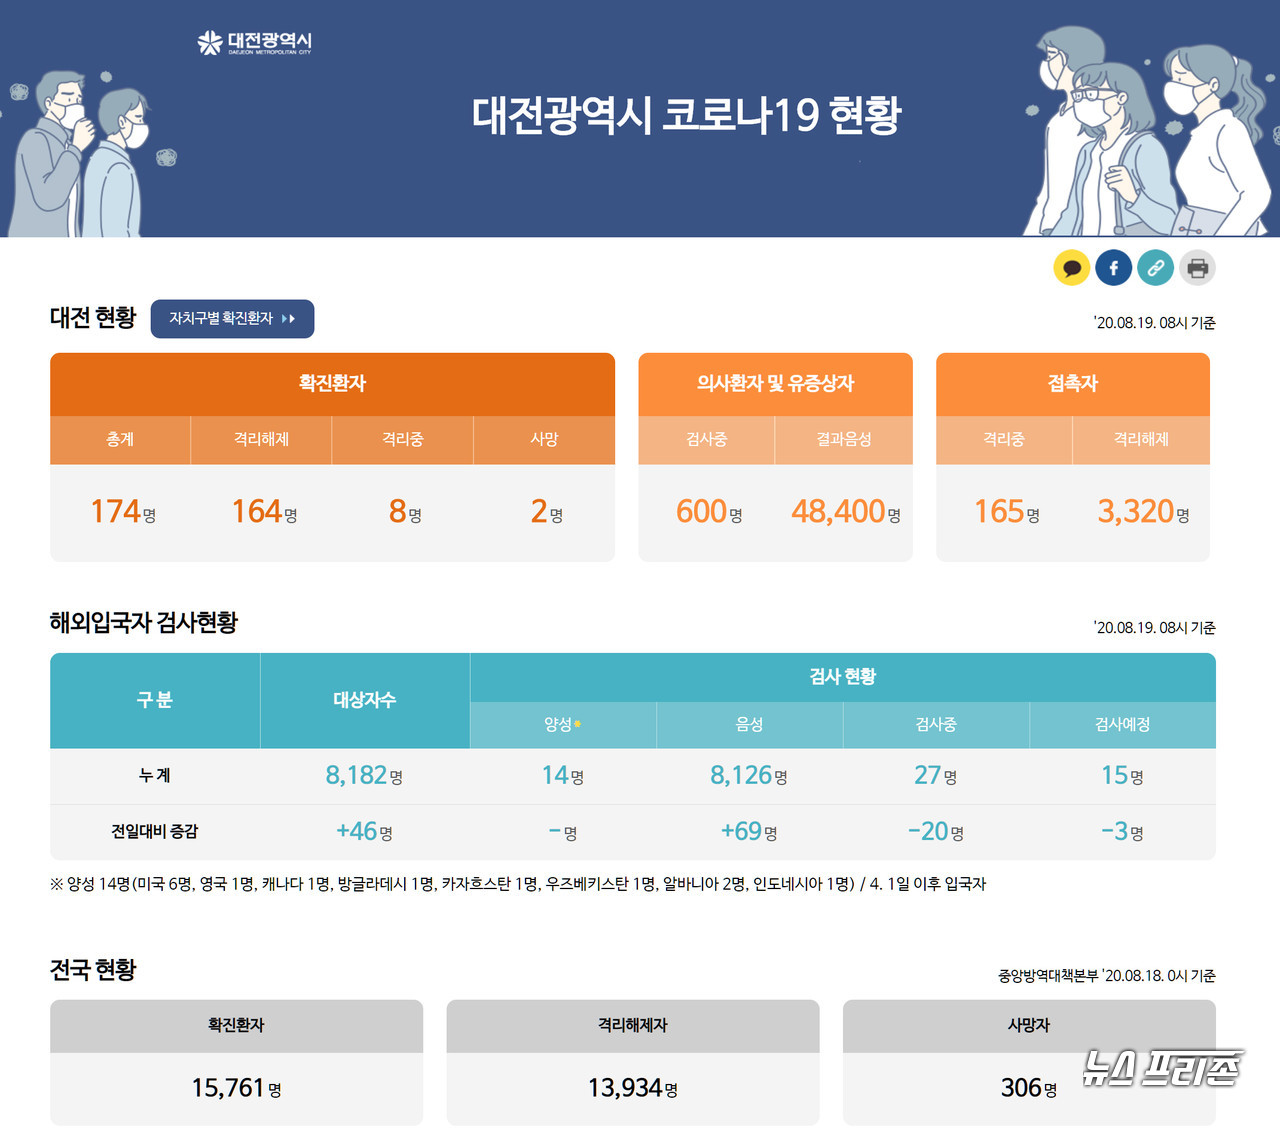The width and height of the screenshot is (1280, 1136).
Task: Click the 대상자수 table header
Action: tap(365, 701)
